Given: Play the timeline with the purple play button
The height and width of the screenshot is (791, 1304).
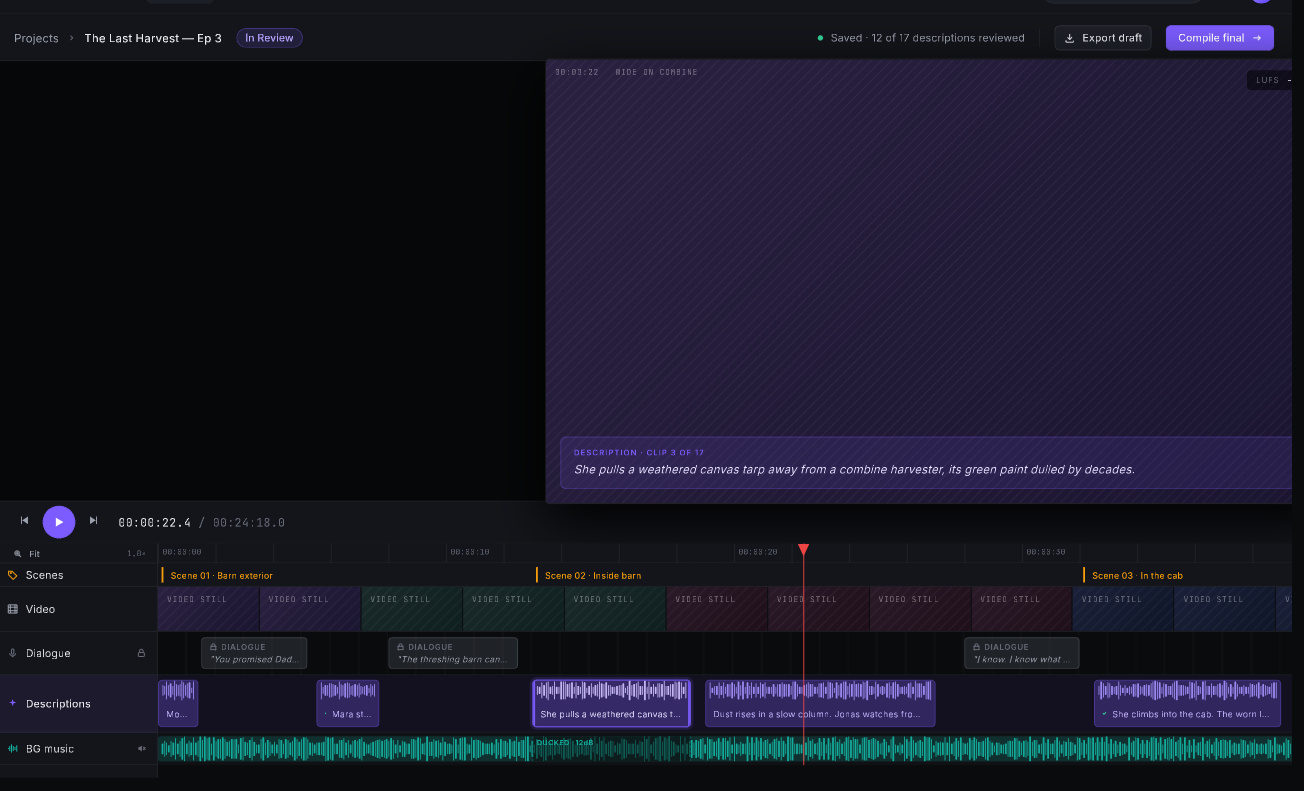Looking at the screenshot, I should click(59, 522).
